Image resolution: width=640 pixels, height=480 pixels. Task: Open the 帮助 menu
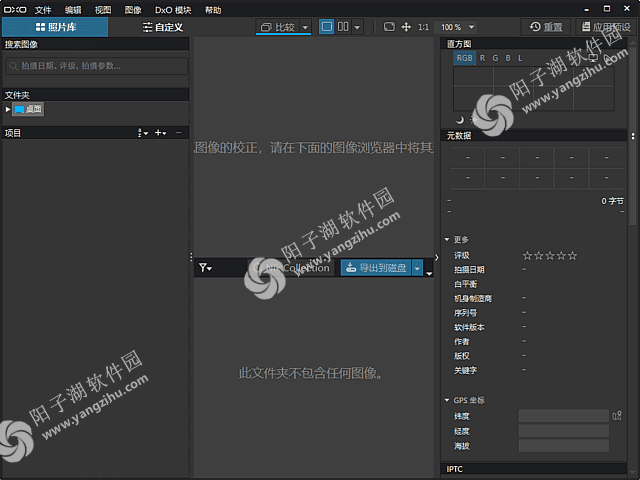[213, 10]
